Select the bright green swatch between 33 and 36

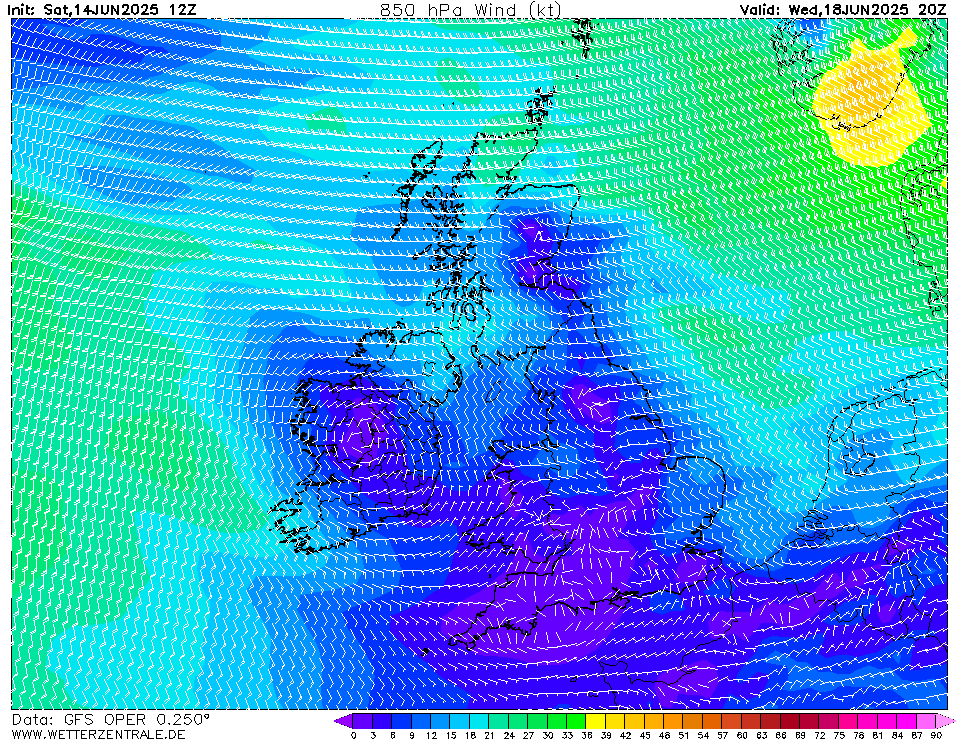[577, 721]
